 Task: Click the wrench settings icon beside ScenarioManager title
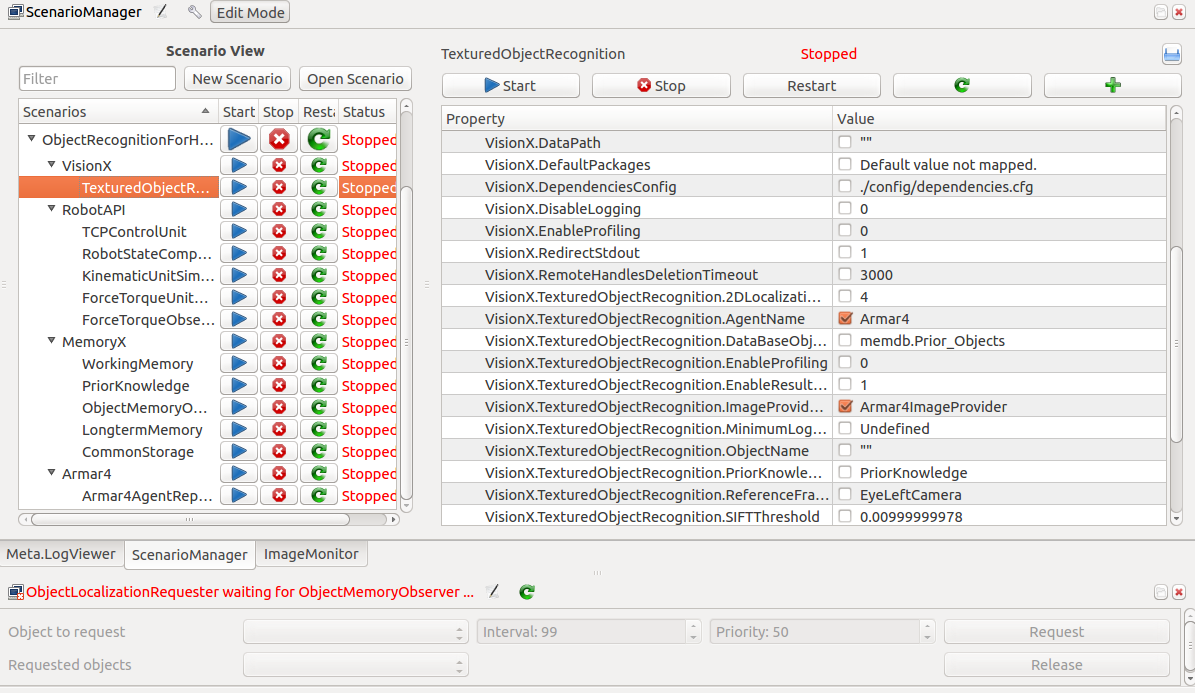194,12
